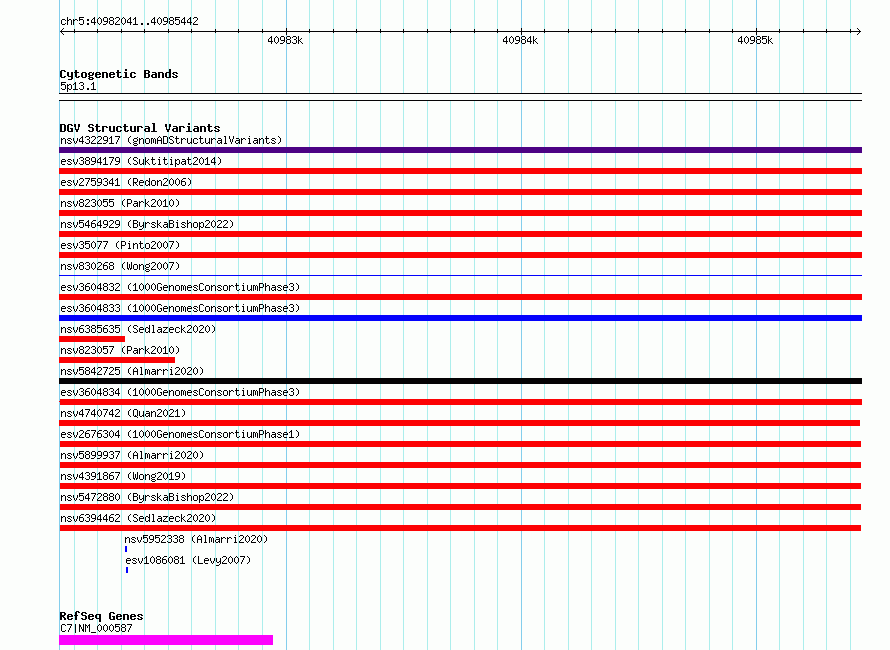Click nsv5472880 (ByrskaBishop2022) label
This screenshot has height=650, width=890.
pyautogui.click(x=147, y=497)
